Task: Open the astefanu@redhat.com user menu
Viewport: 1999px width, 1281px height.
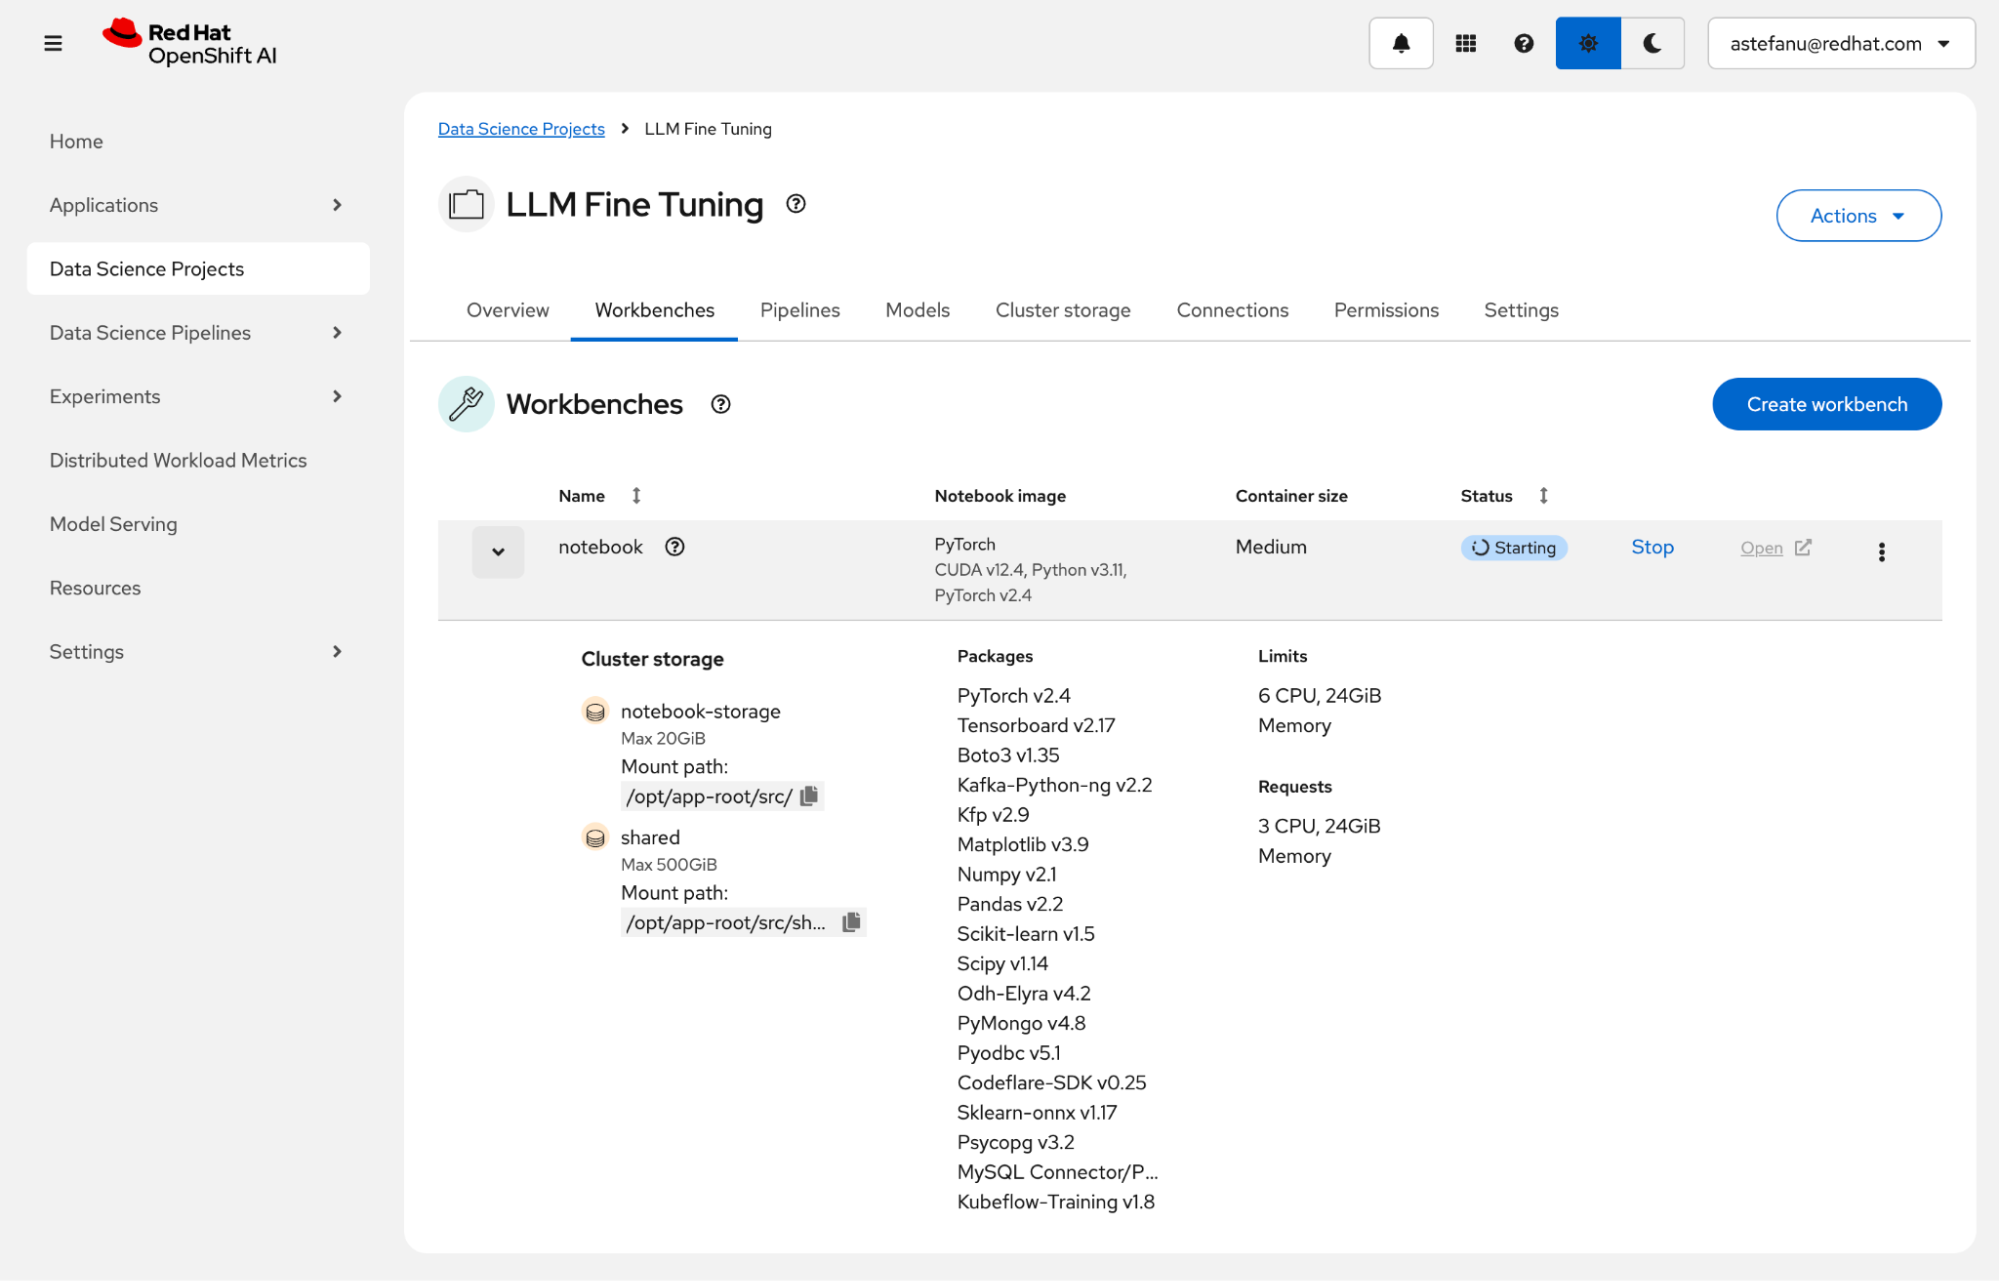Action: coord(1840,43)
